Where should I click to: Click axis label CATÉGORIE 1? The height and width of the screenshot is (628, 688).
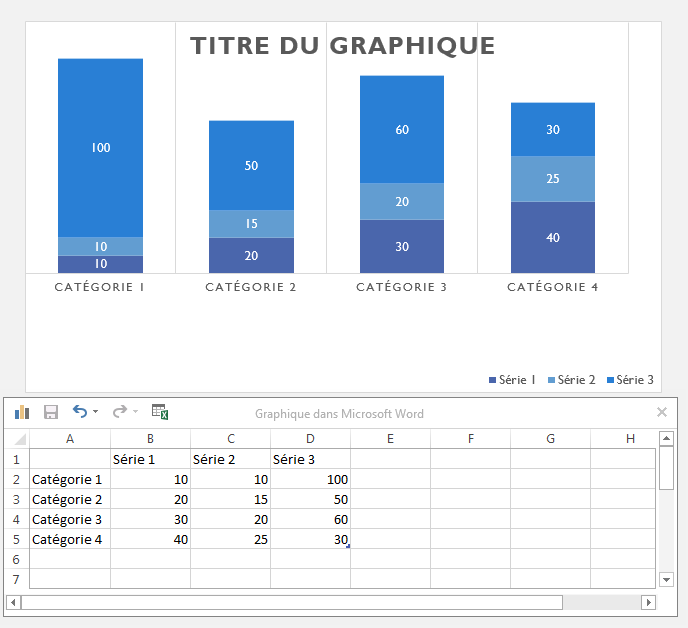pos(100,287)
